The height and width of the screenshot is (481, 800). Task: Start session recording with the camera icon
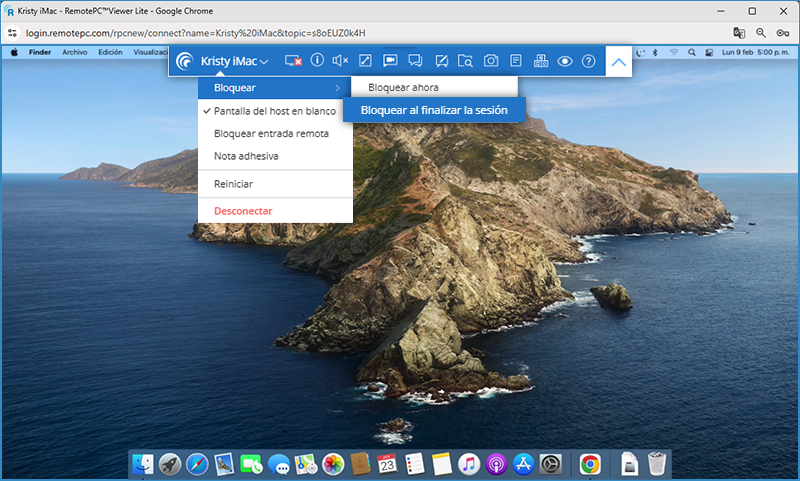coord(390,61)
